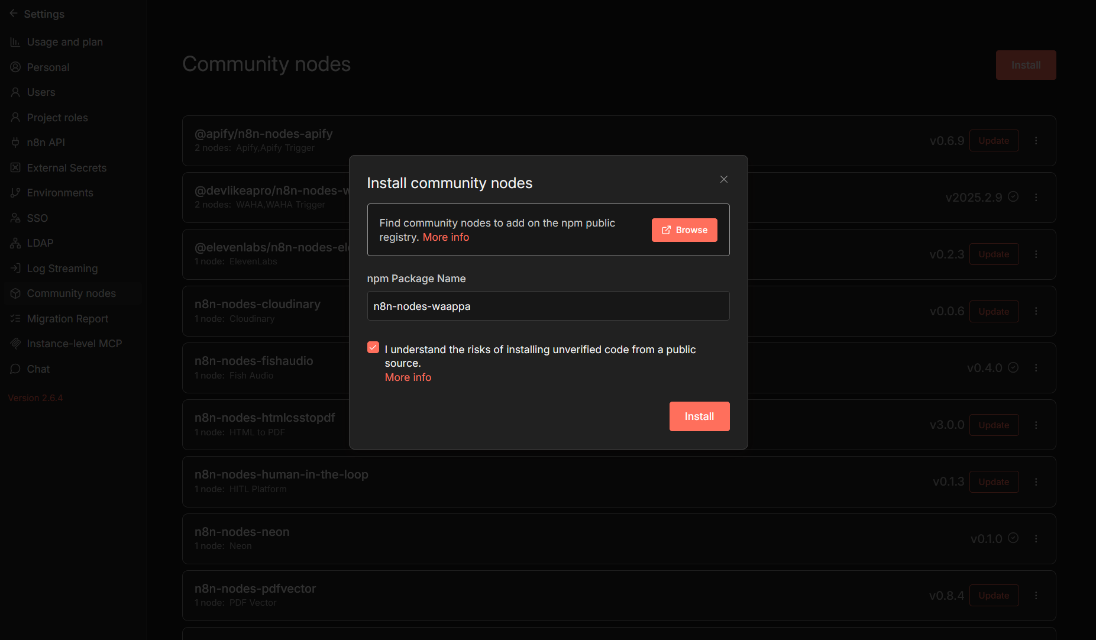This screenshot has width=1096, height=640.
Task: Select Instance-level MCP in sidebar
Action: coord(75,344)
